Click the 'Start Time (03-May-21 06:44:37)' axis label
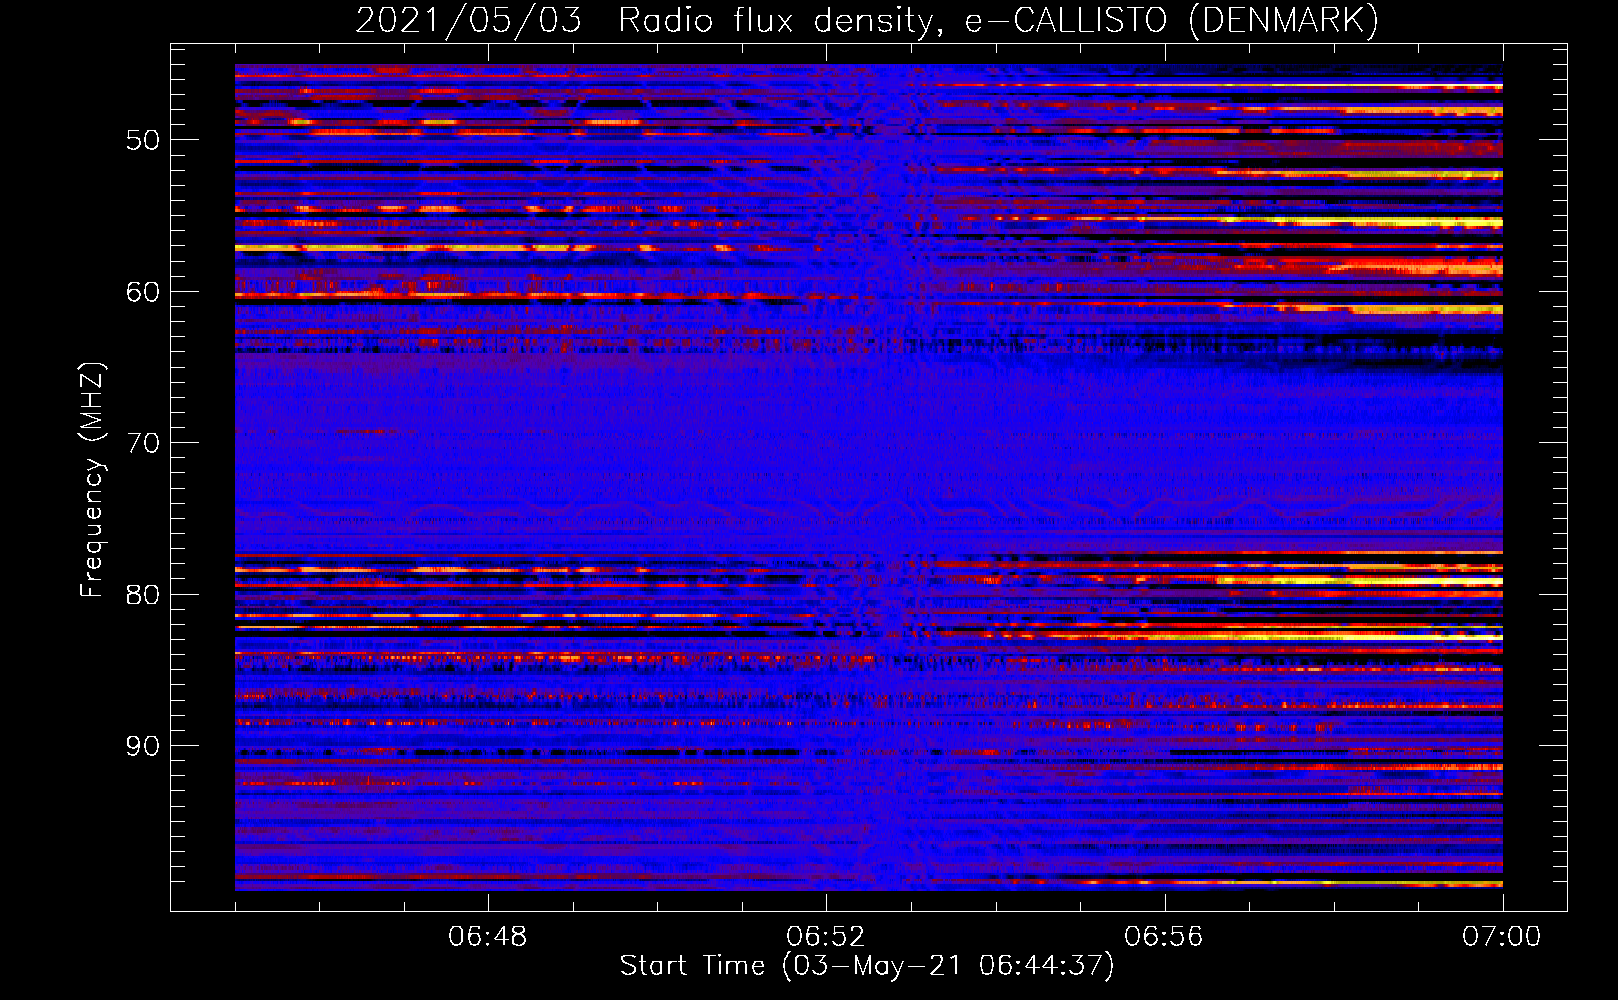 click(867, 966)
